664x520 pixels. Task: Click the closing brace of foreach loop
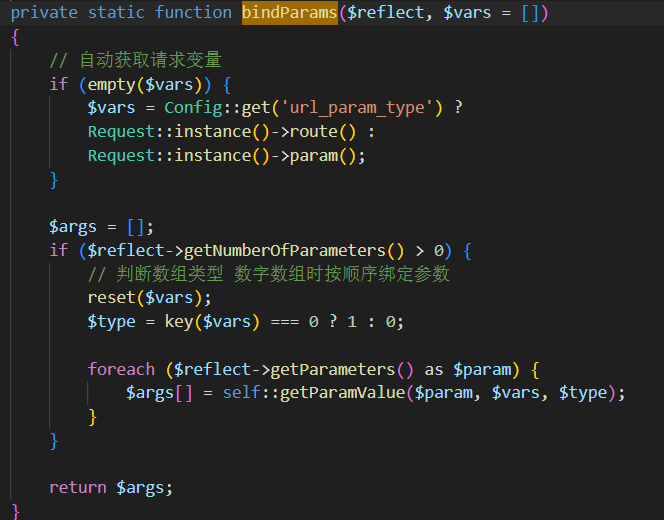tap(93, 417)
